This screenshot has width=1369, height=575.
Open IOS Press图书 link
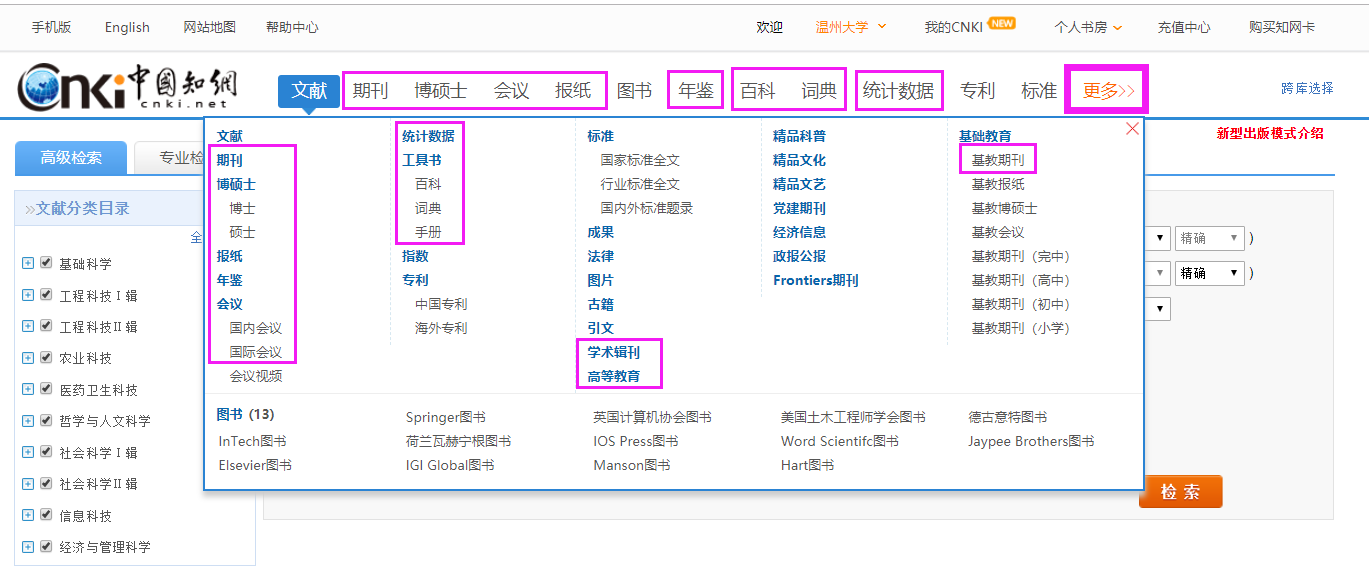[x=636, y=441]
